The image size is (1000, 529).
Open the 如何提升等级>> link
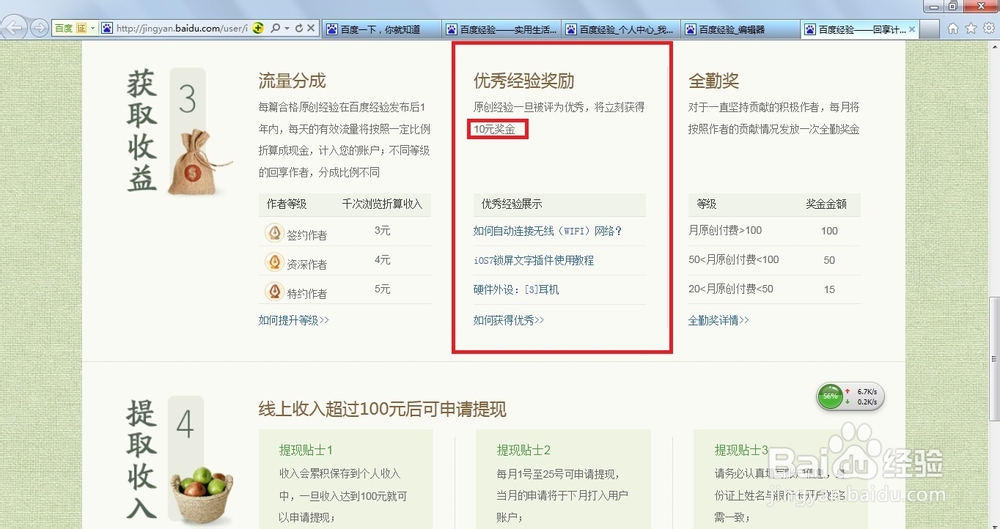(293, 320)
